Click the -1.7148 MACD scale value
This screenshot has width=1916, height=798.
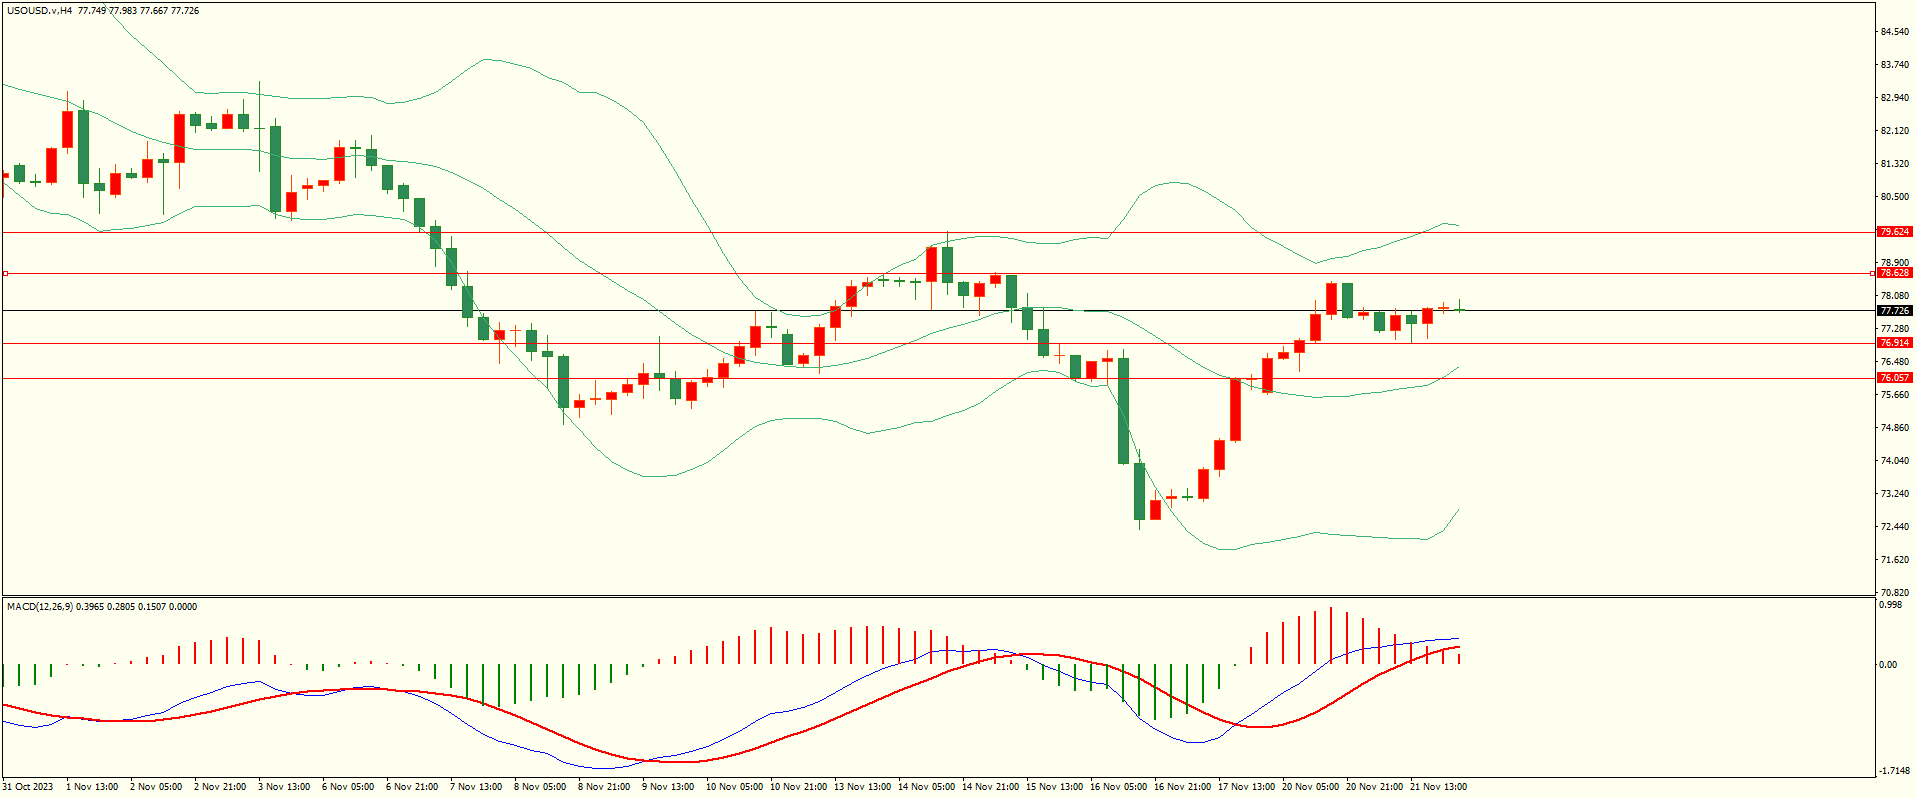tap(1894, 771)
